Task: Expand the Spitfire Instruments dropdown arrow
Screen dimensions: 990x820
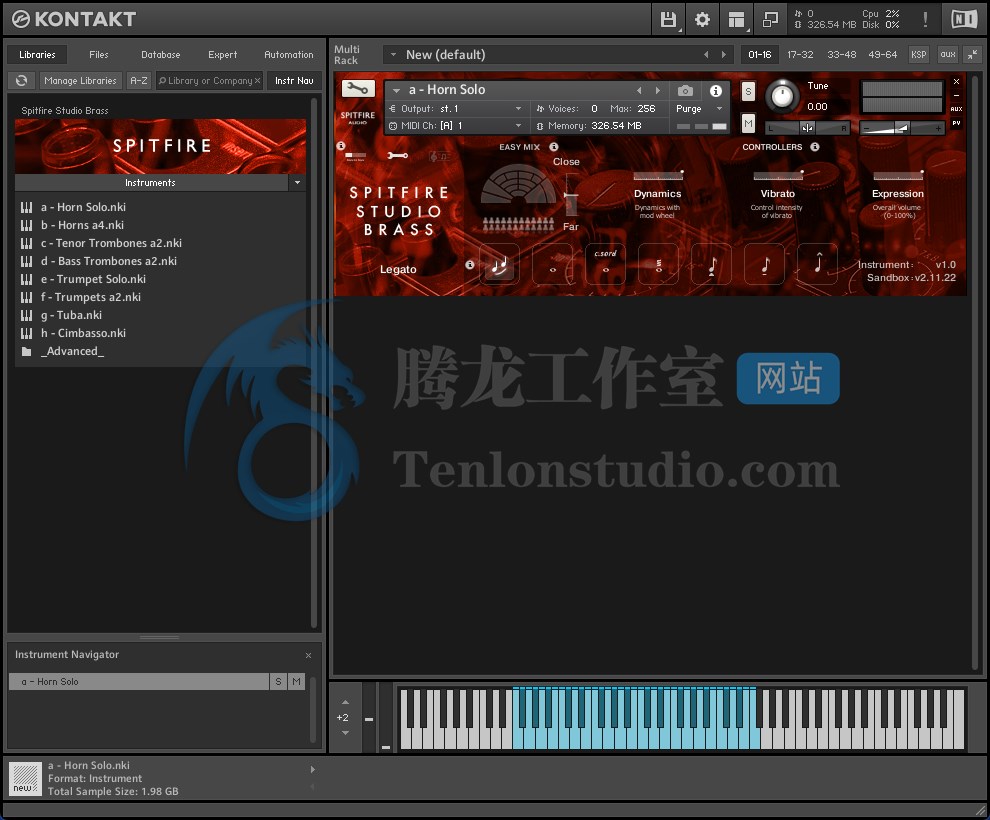Action: coord(297,183)
